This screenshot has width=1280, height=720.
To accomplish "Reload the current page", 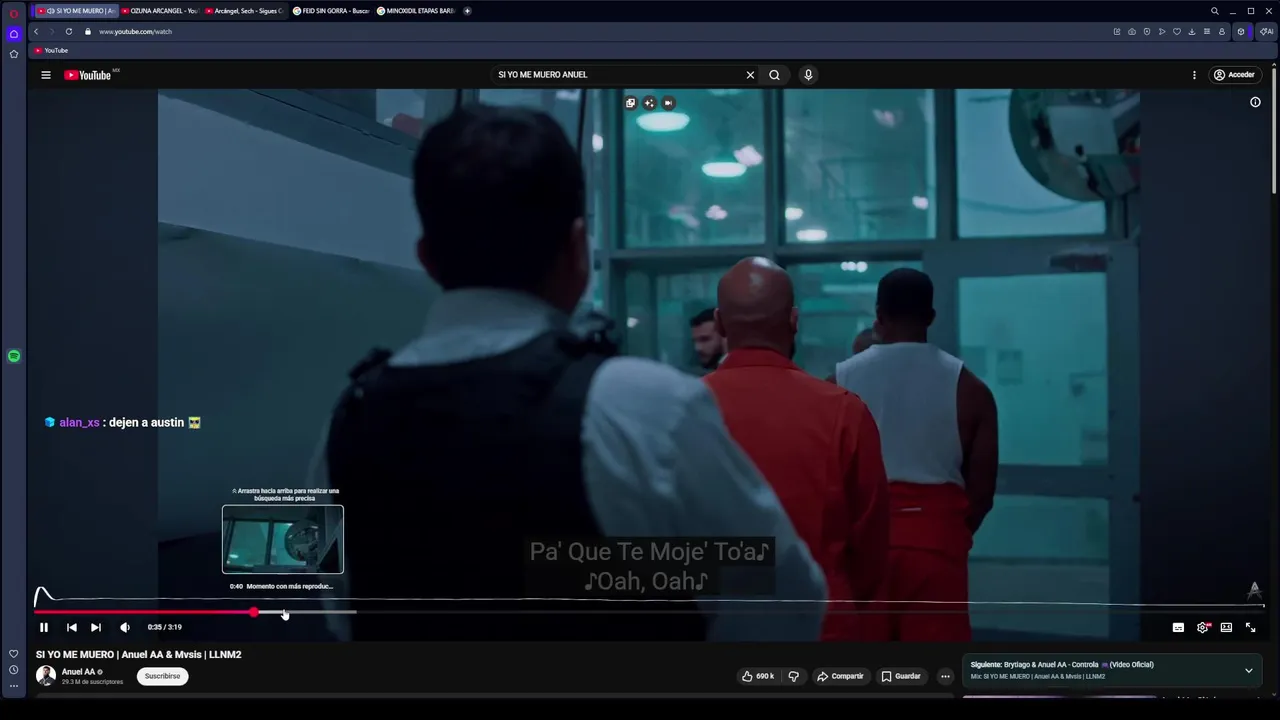I will (x=69, y=32).
